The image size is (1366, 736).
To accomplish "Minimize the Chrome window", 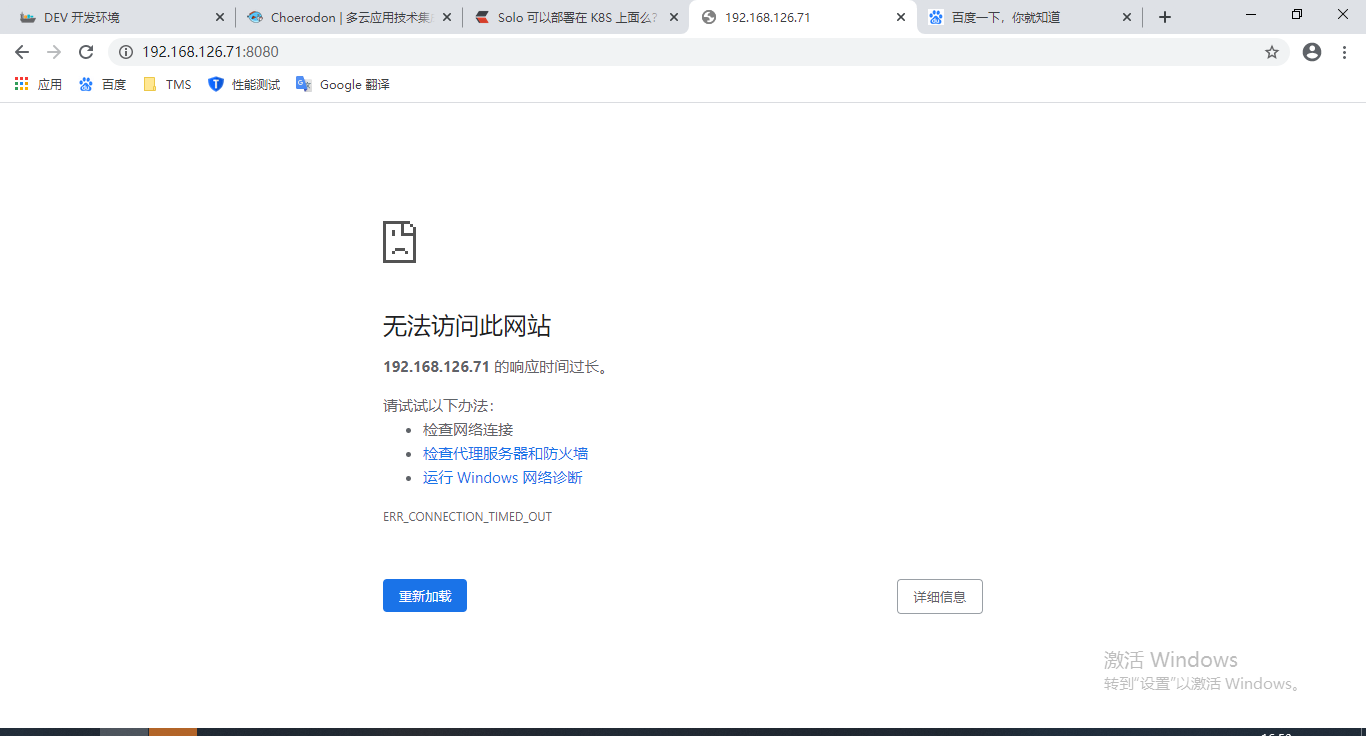I will (x=1251, y=14).
